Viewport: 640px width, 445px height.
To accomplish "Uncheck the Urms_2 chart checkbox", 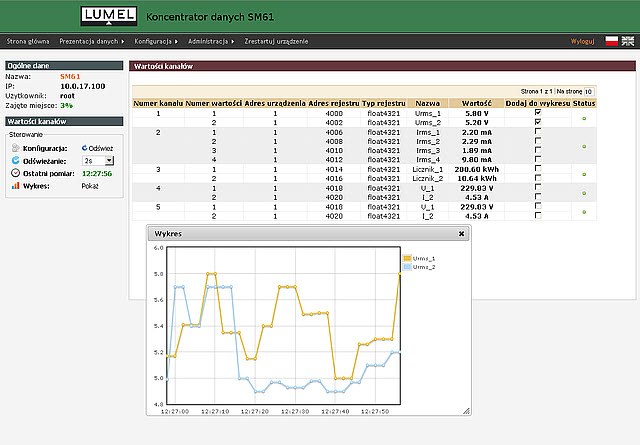I will [x=538, y=122].
